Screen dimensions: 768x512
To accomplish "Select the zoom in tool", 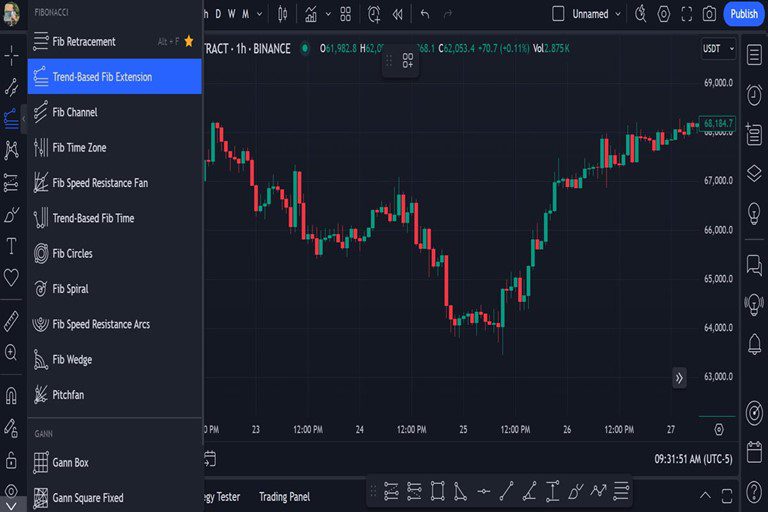I will pos(11,352).
